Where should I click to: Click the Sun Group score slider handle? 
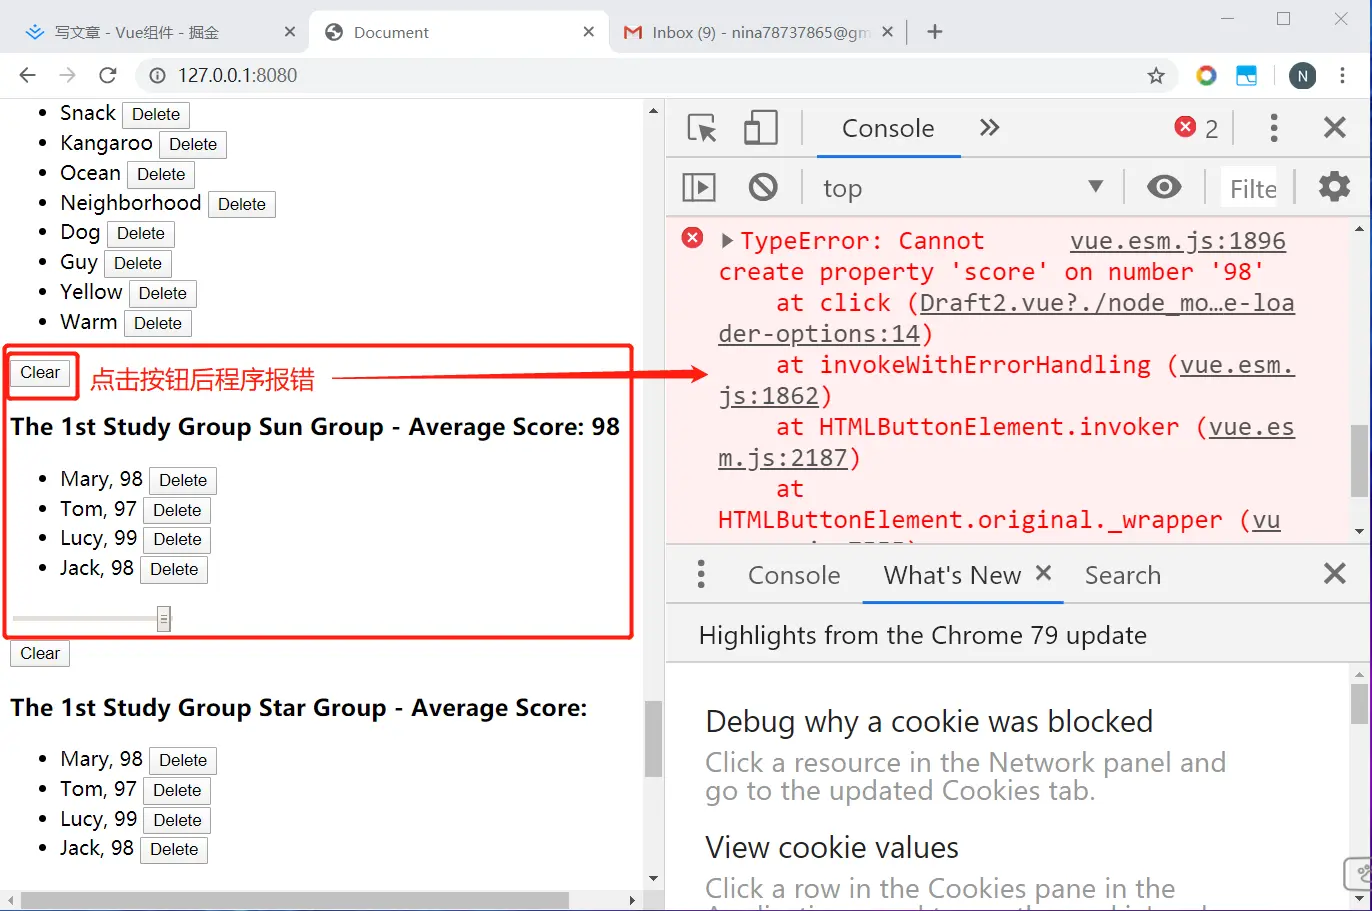[x=164, y=619]
